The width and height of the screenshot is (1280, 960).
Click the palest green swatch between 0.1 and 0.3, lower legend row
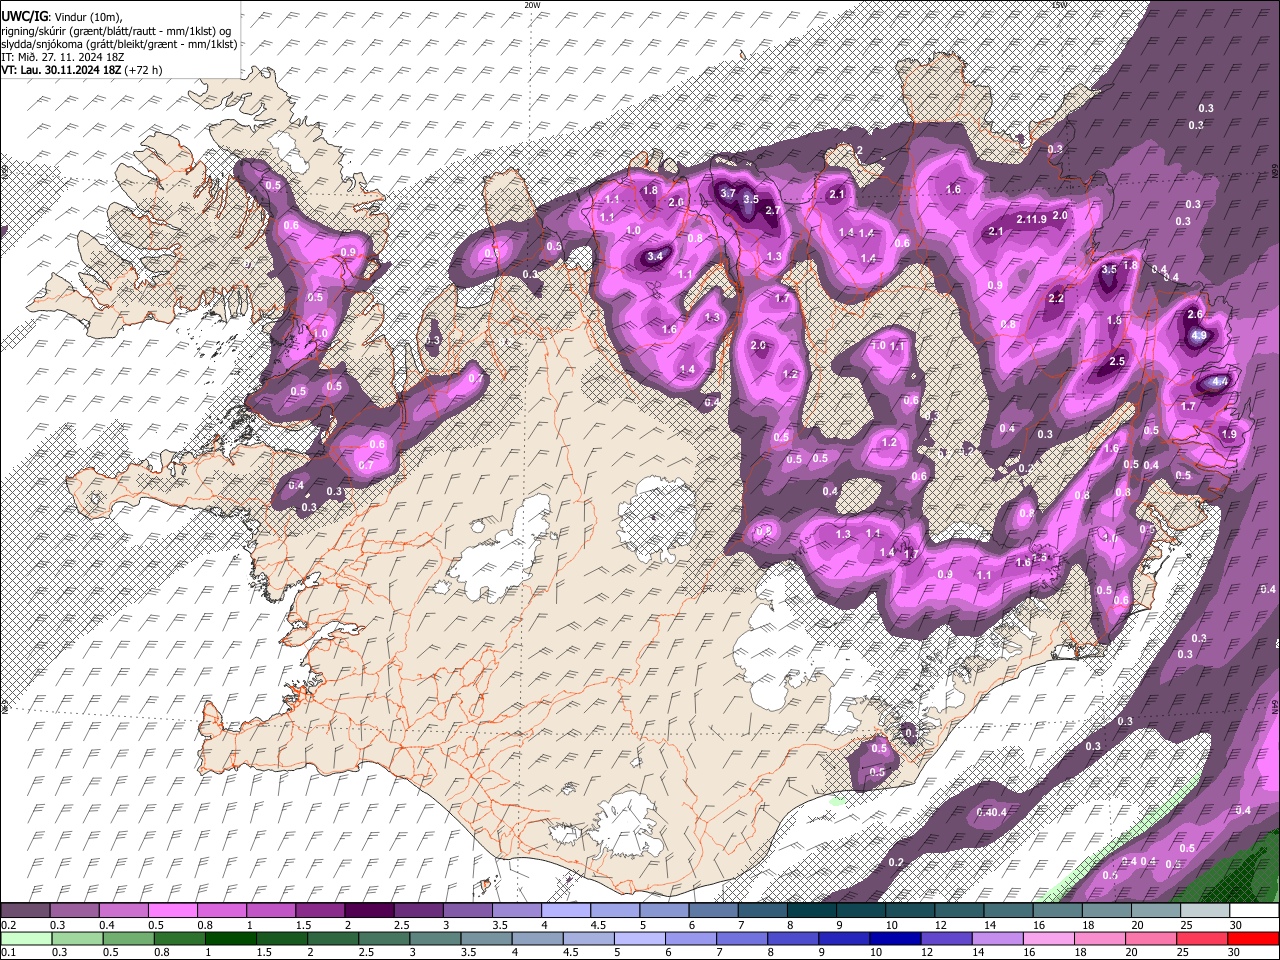pos(25,938)
